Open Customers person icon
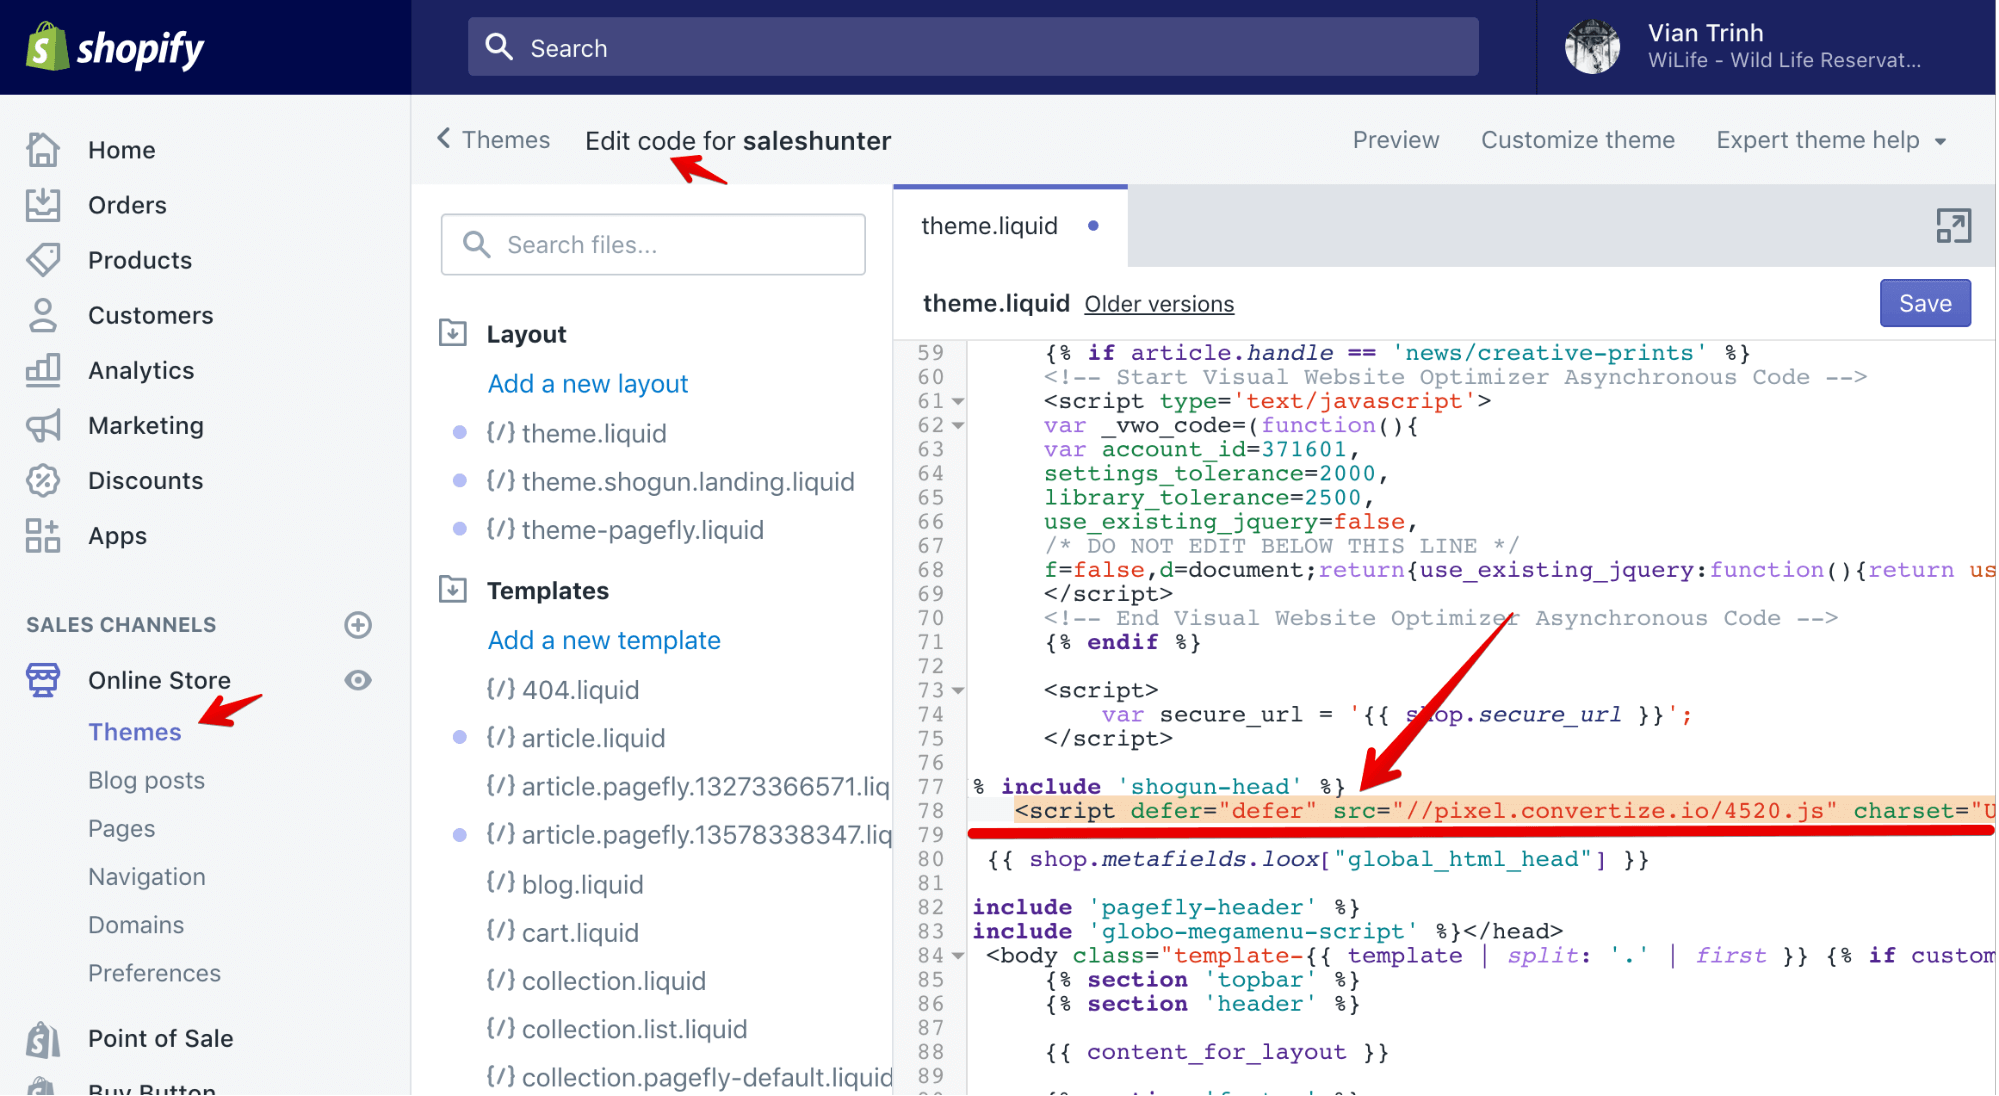Viewport: 1999px width, 1096px height. (43, 315)
